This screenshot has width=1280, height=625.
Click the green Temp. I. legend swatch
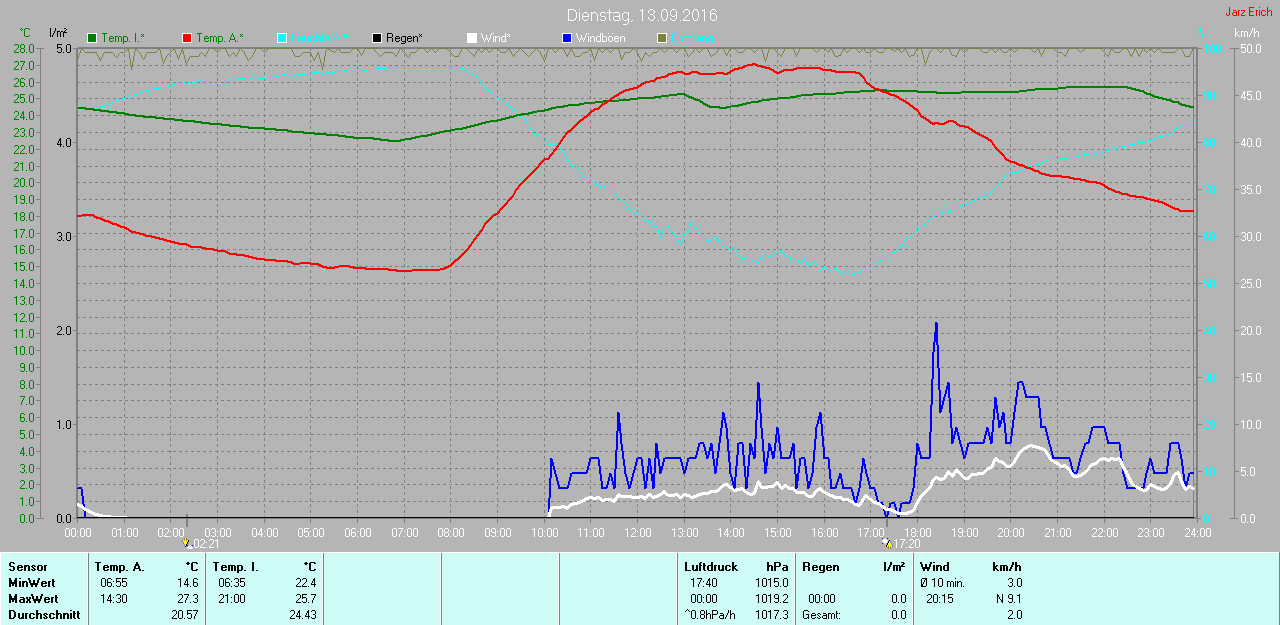(93, 38)
